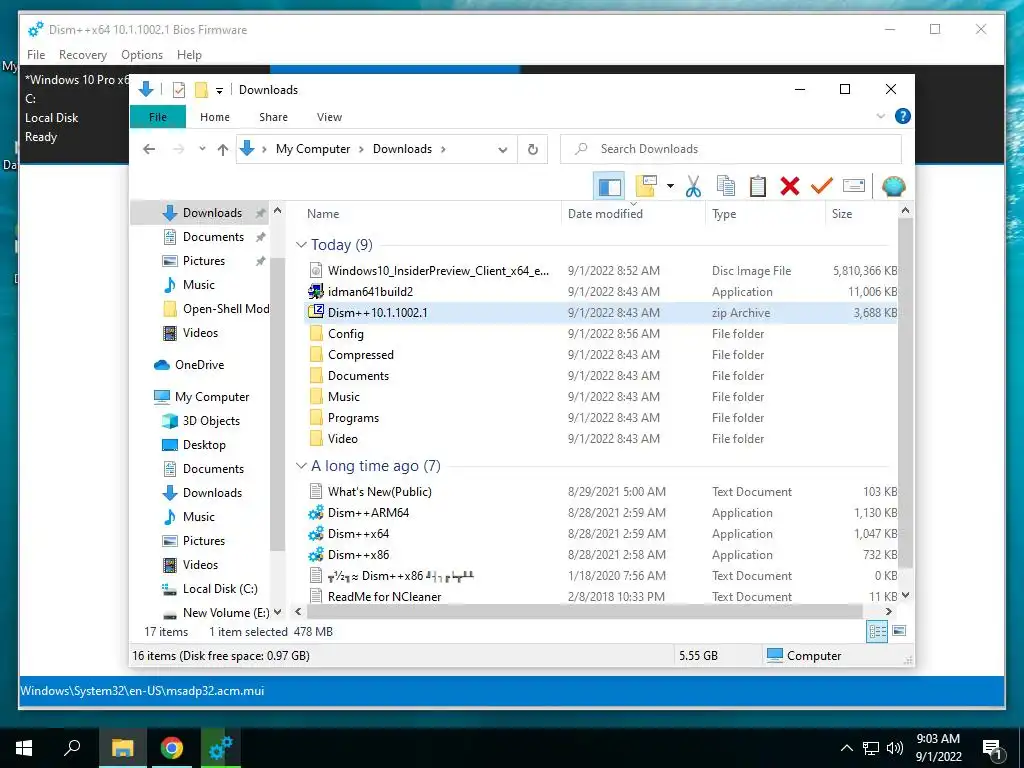This screenshot has height=768, width=1024.
Task: Click the horizontal scrollbar of file list
Action: 584,612
